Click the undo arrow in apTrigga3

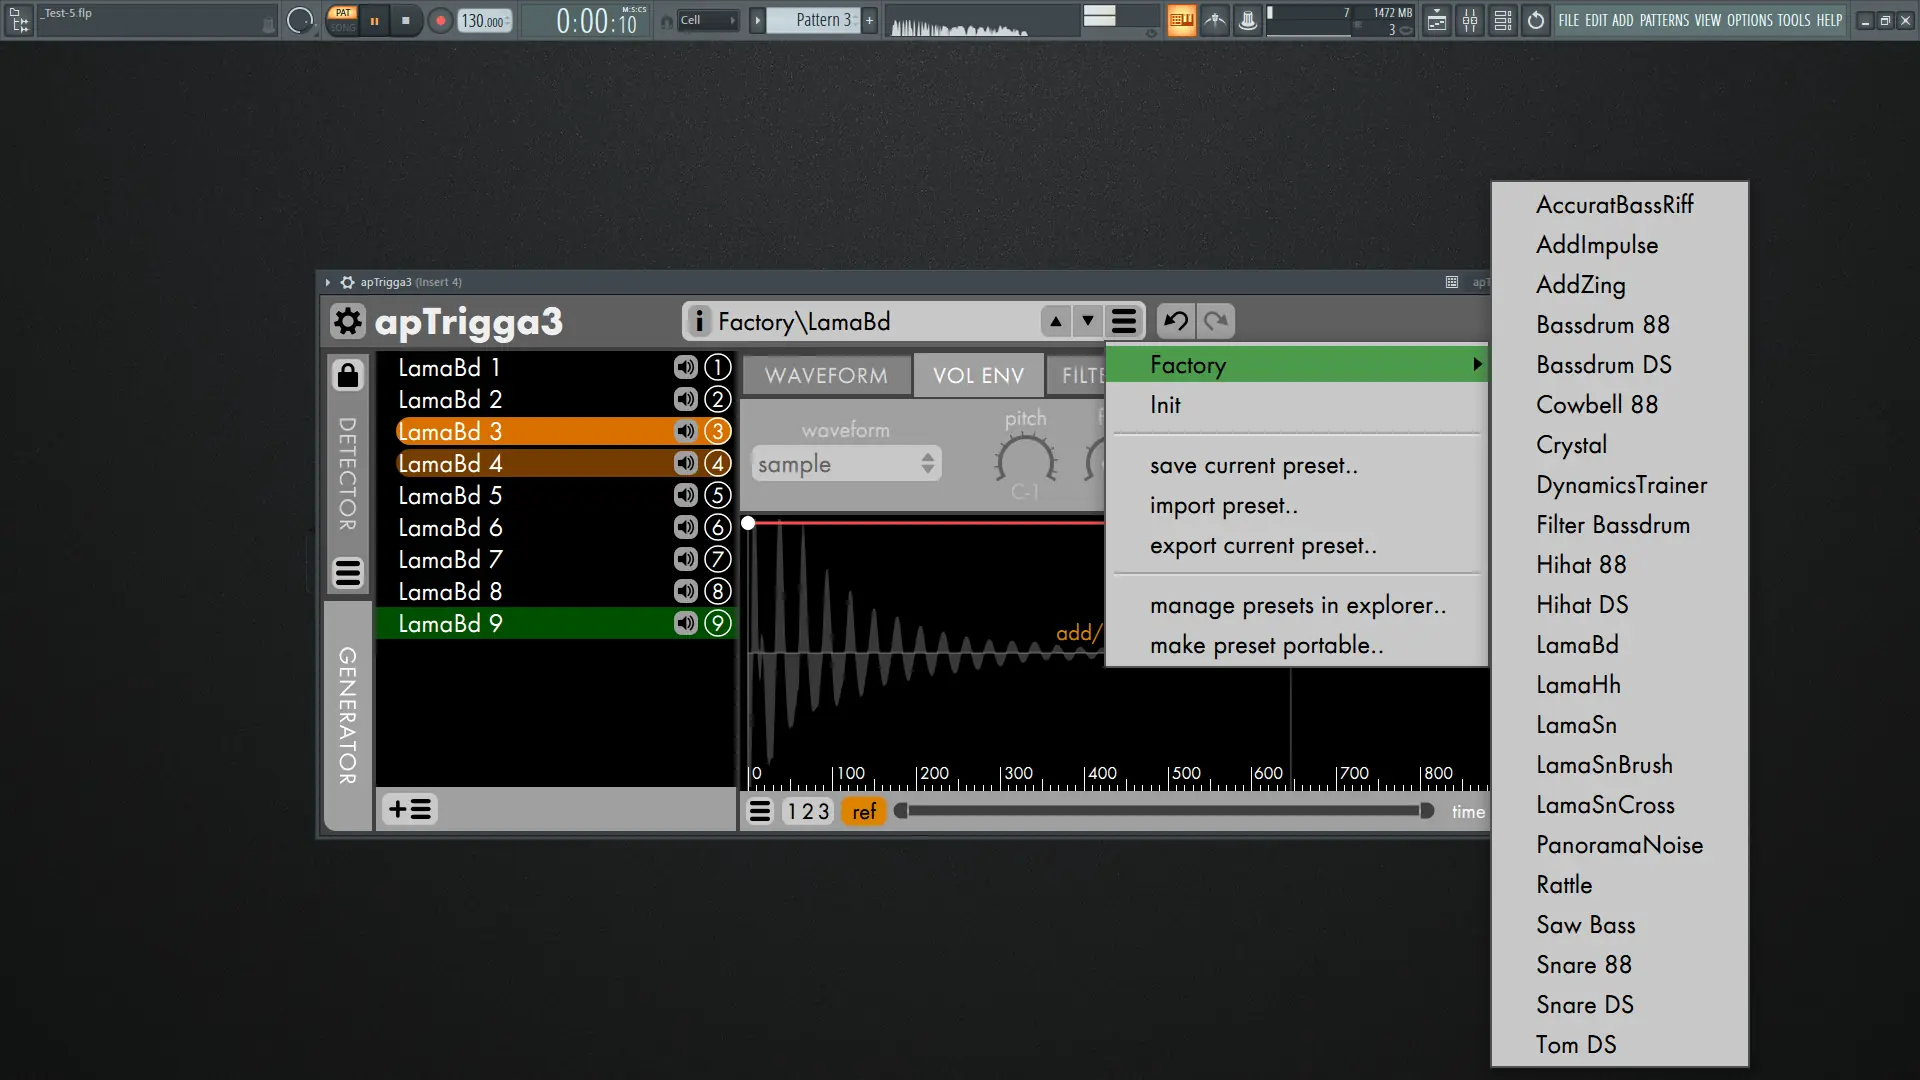(1176, 322)
